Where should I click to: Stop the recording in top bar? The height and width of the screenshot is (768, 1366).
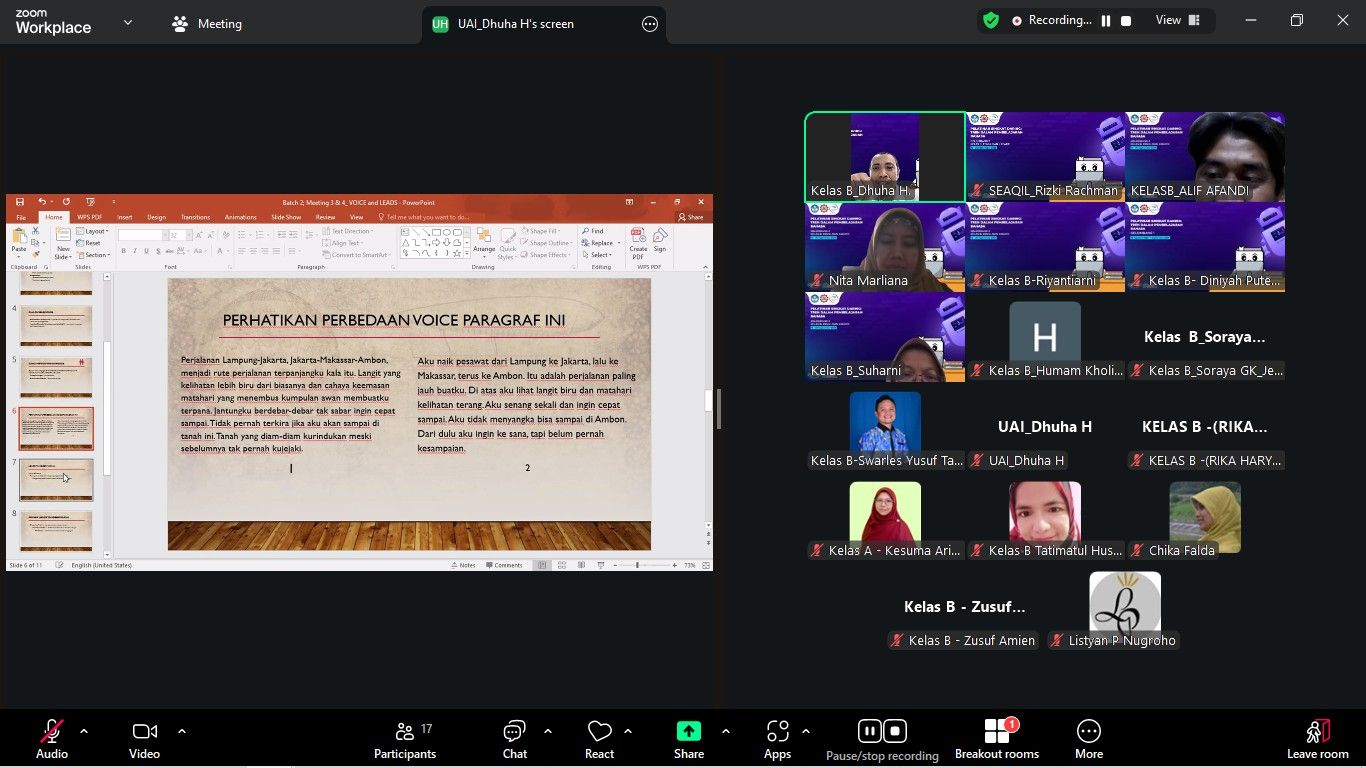pyautogui.click(x=1126, y=20)
